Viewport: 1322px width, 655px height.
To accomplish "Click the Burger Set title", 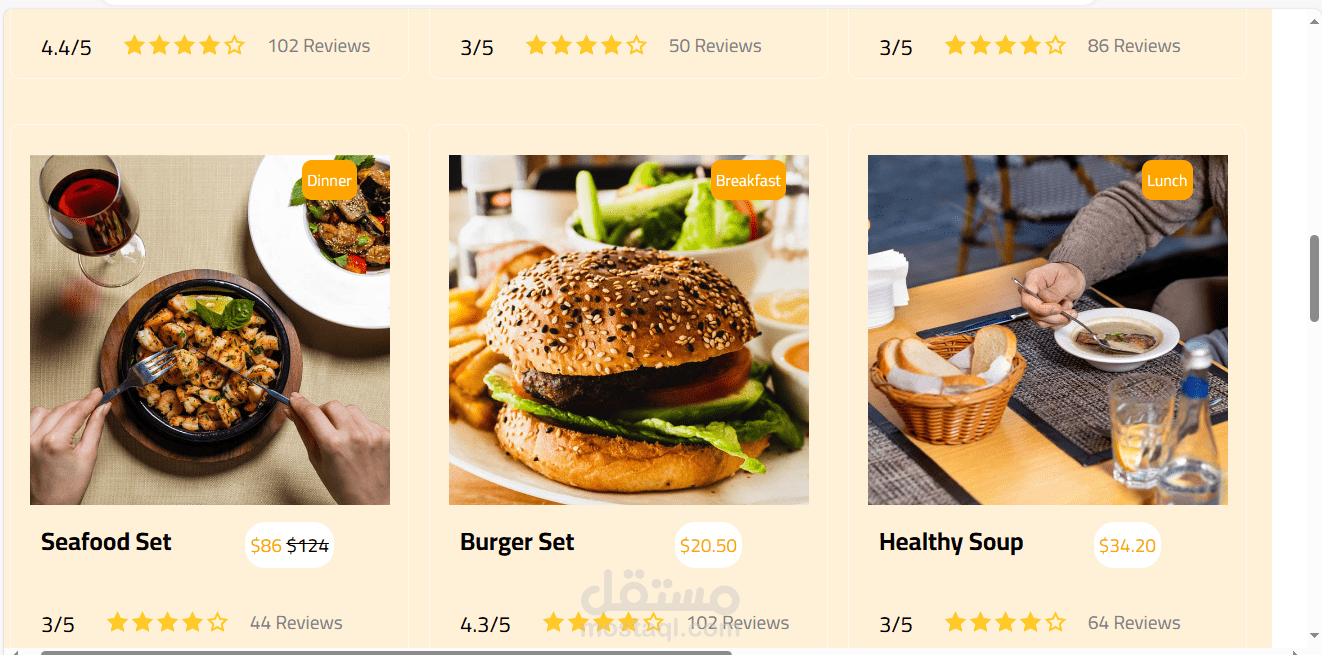I will [517, 542].
